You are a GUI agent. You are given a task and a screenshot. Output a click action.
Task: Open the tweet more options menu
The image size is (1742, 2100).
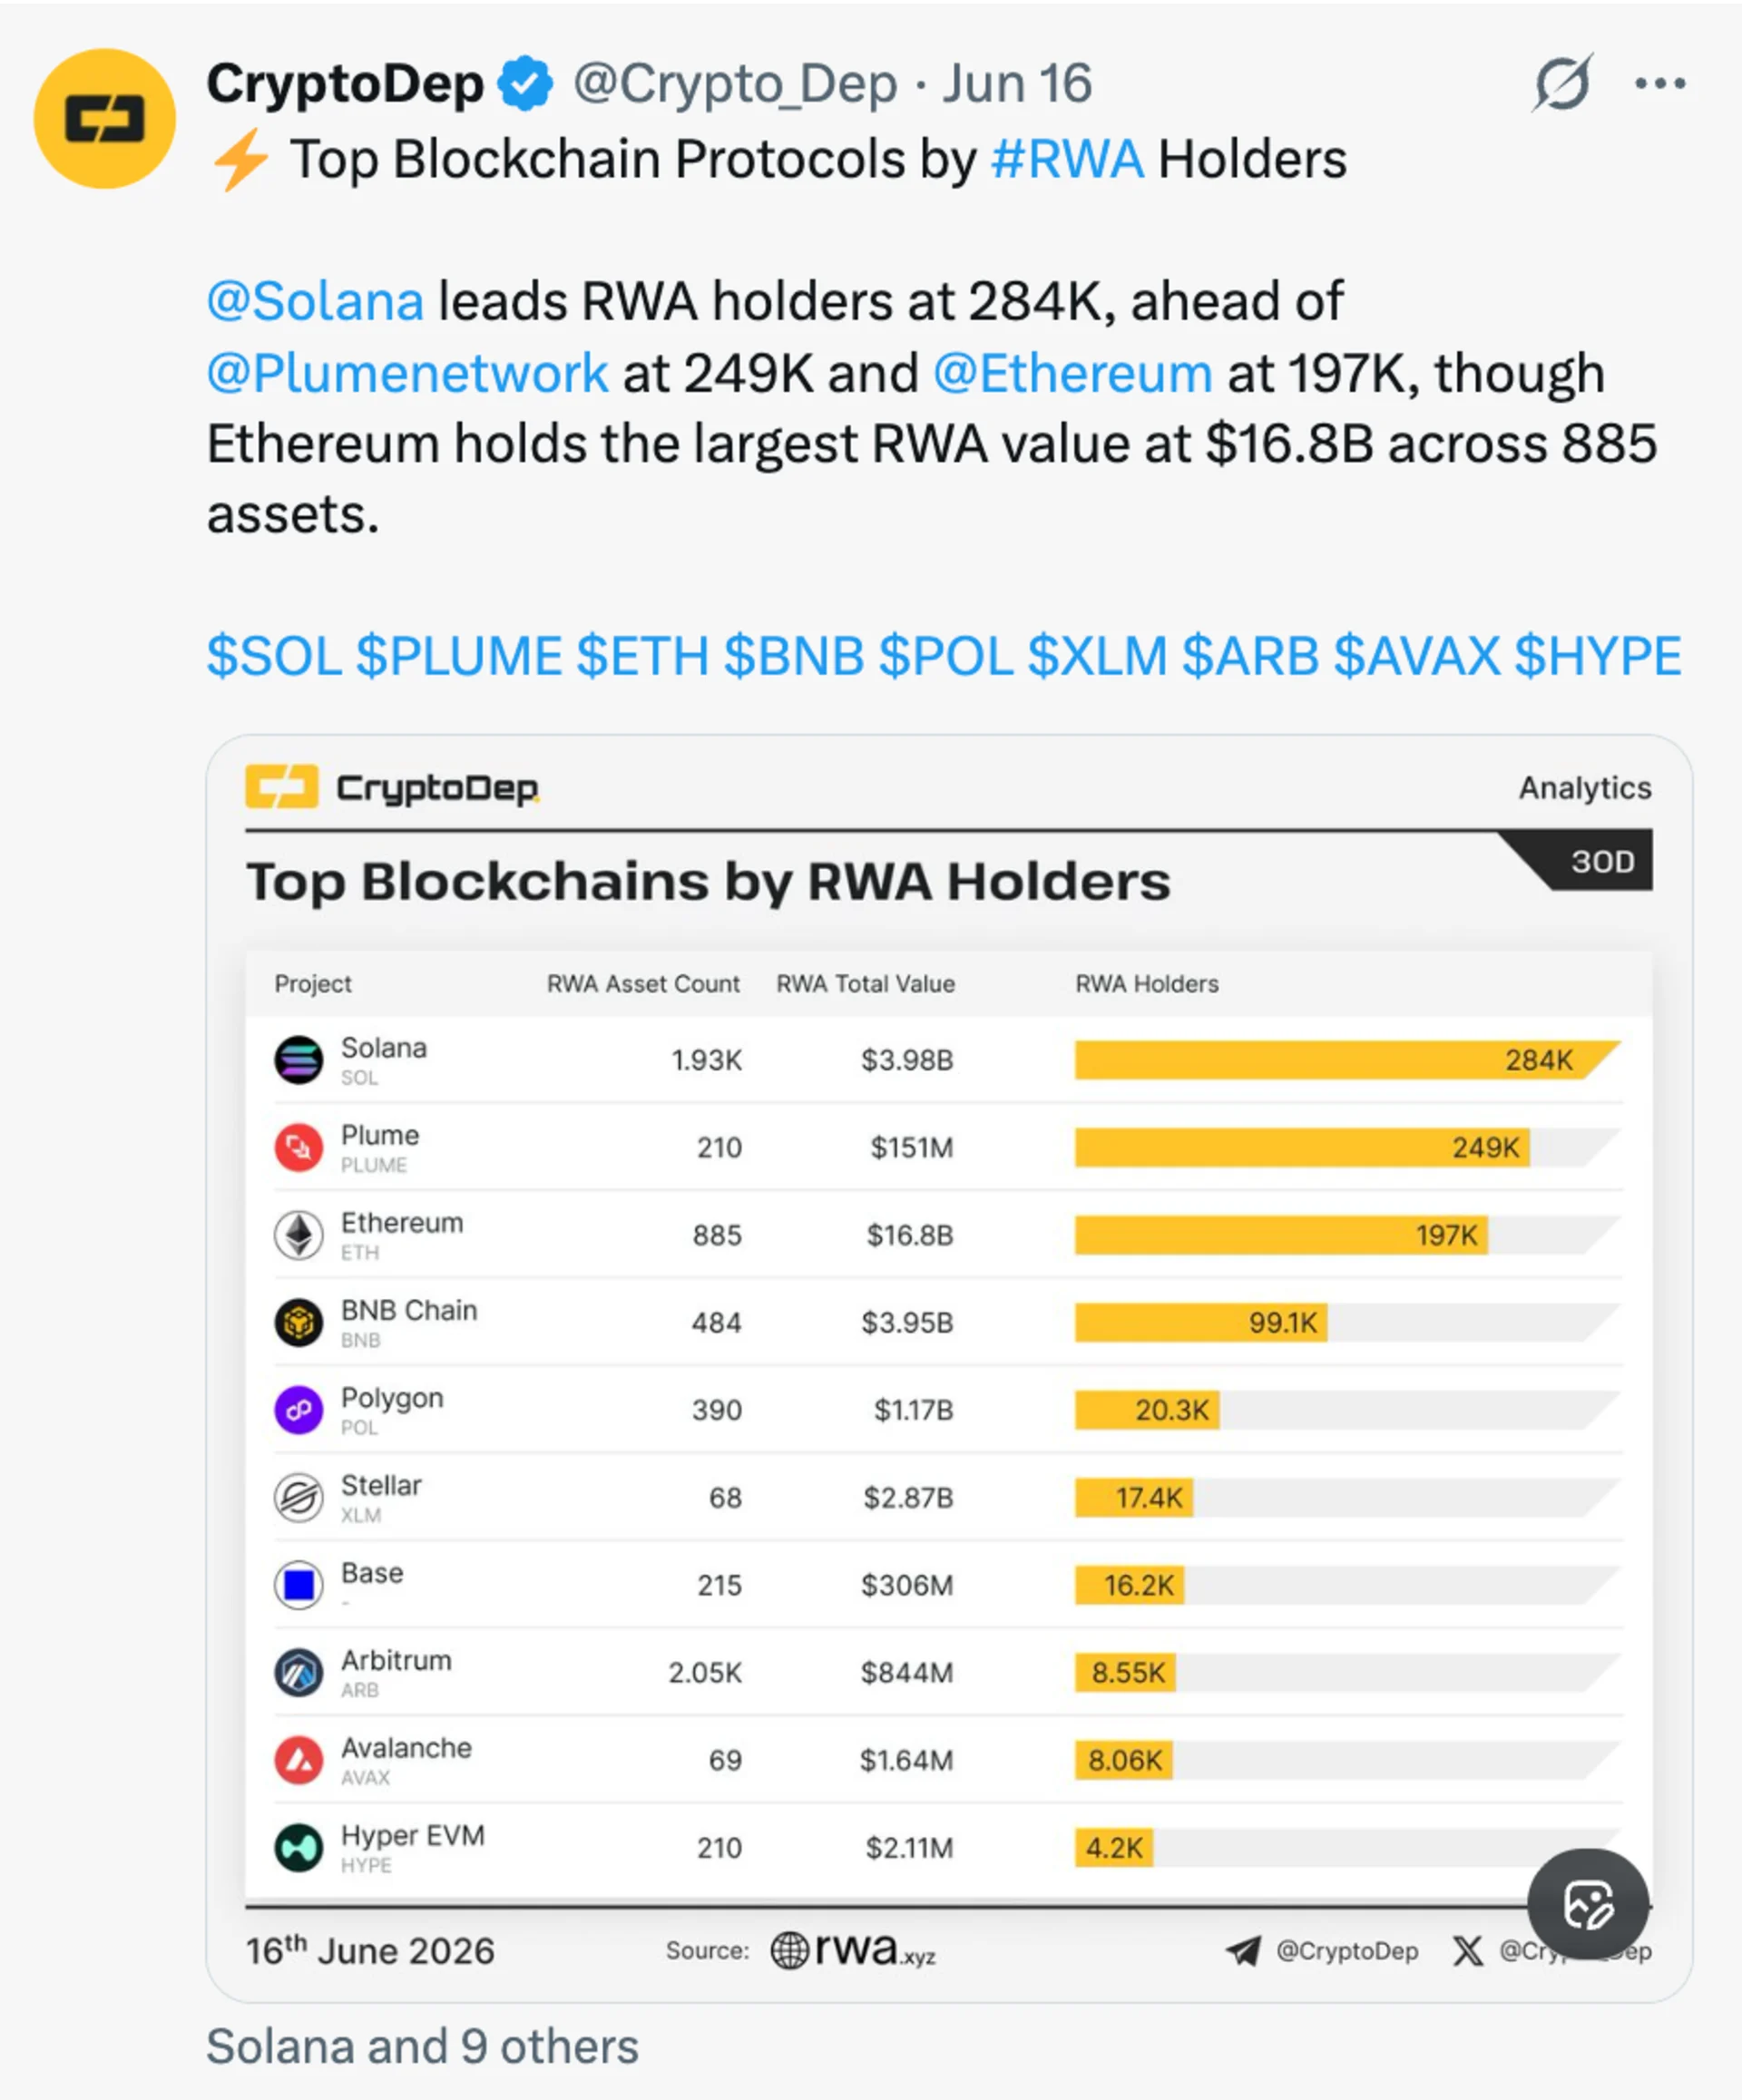point(1660,84)
